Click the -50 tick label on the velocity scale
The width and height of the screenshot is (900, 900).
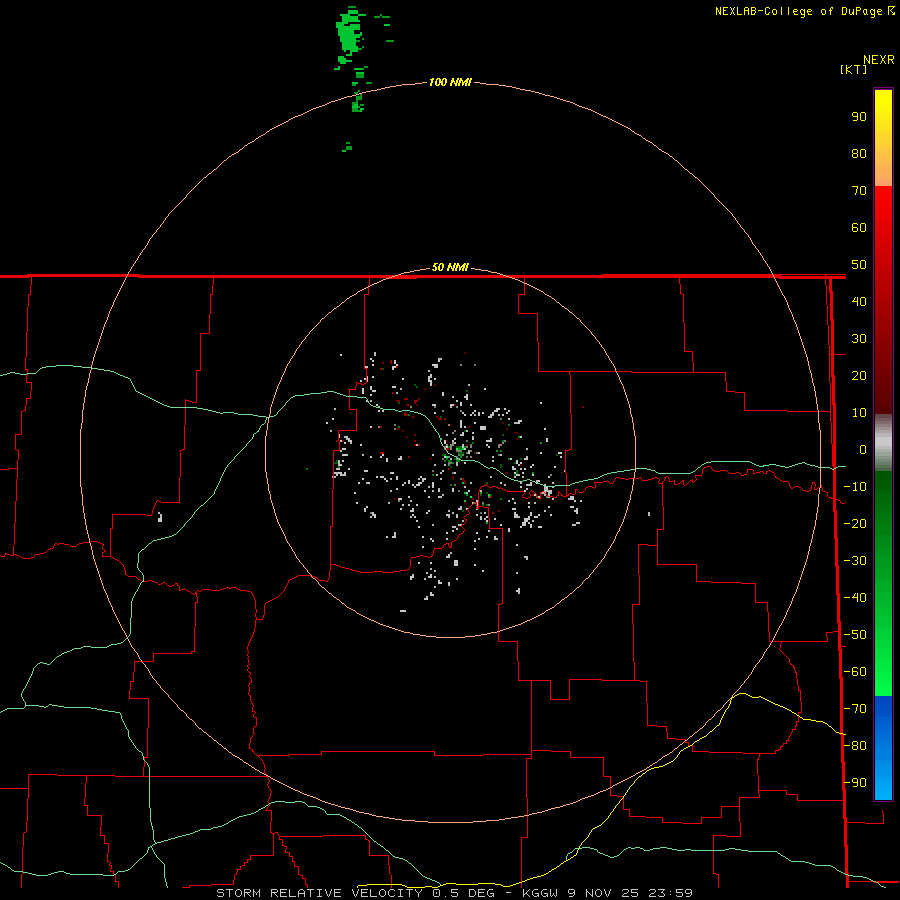point(855,634)
